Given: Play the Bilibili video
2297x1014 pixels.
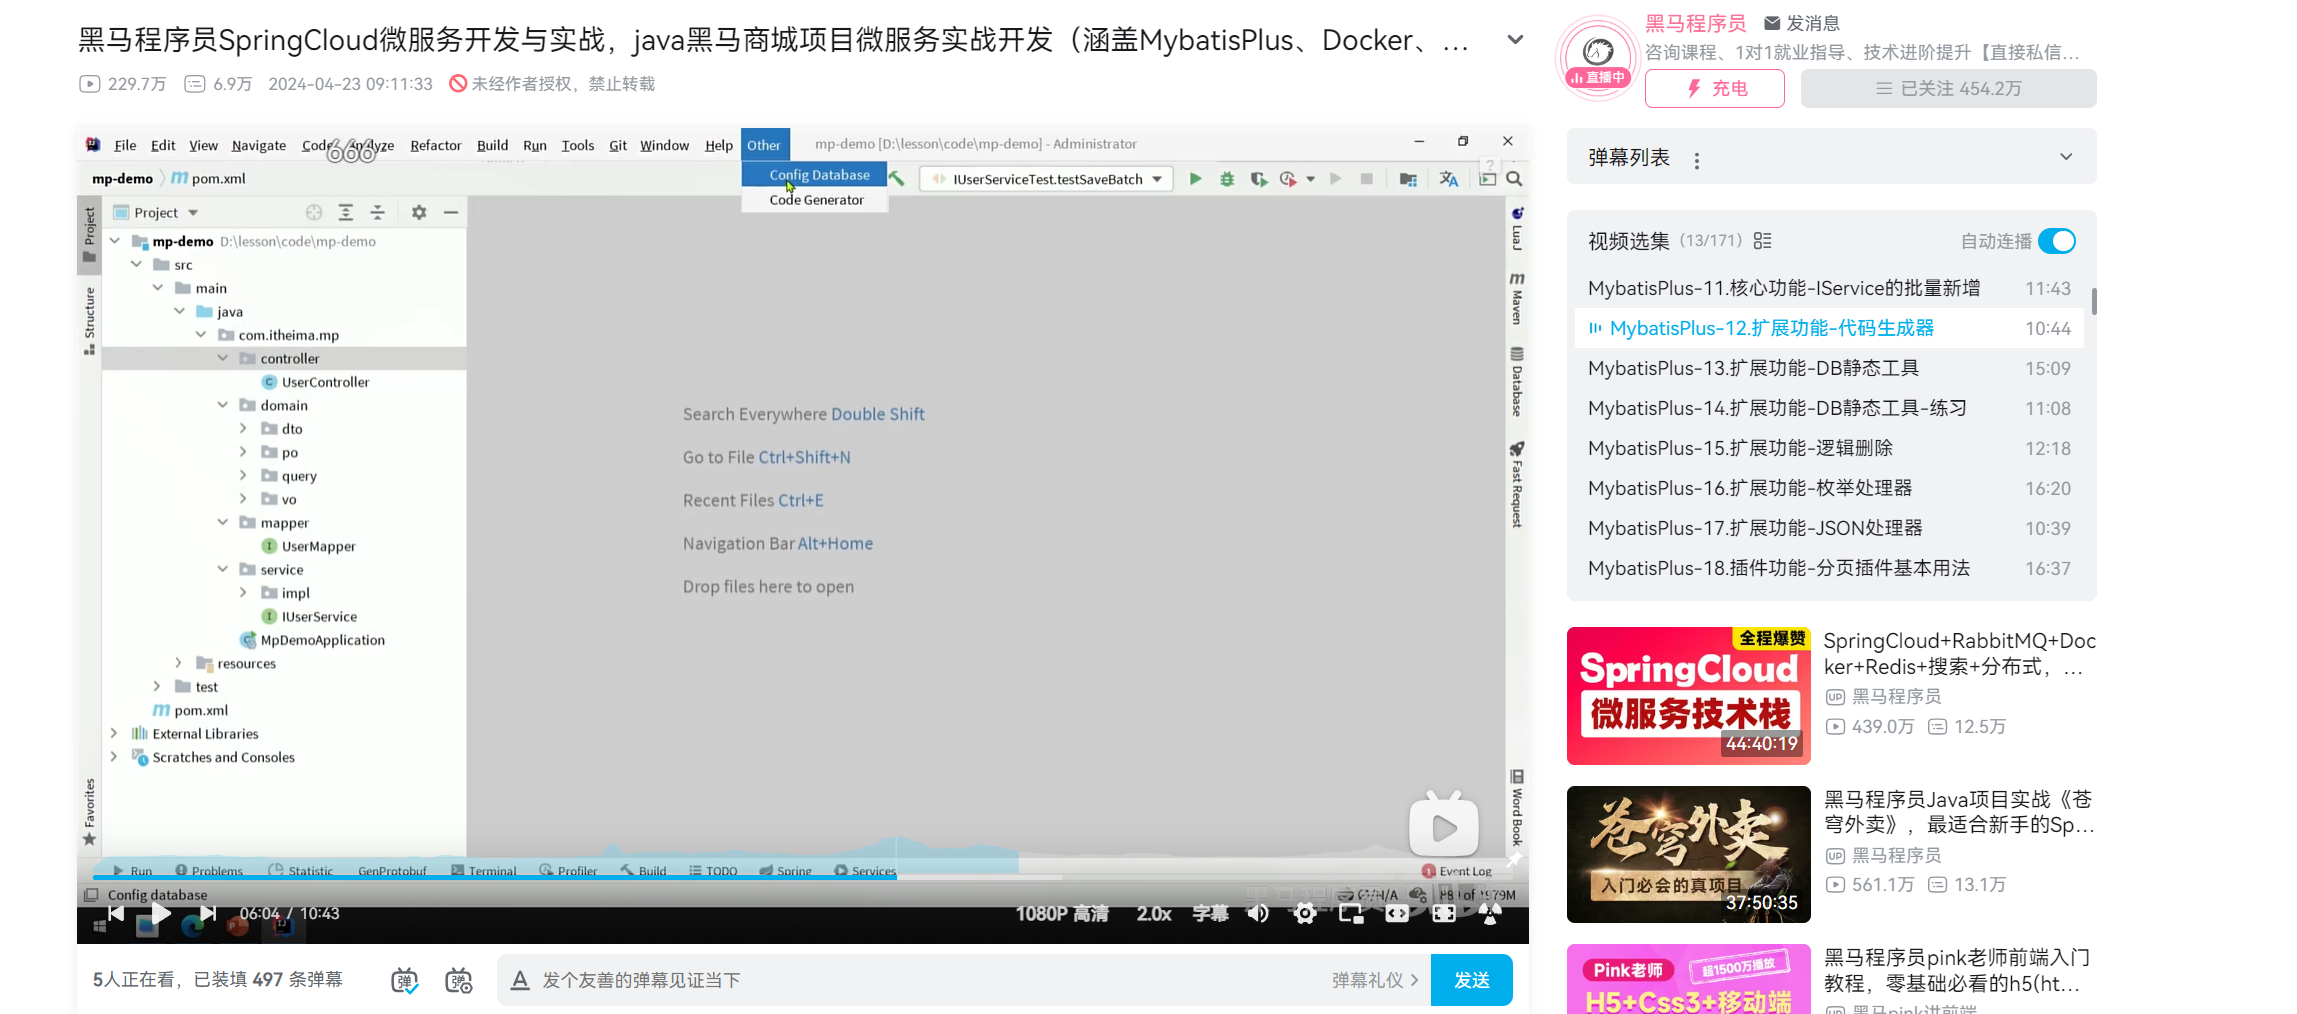Looking at the screenshot, I should [160, 913].
